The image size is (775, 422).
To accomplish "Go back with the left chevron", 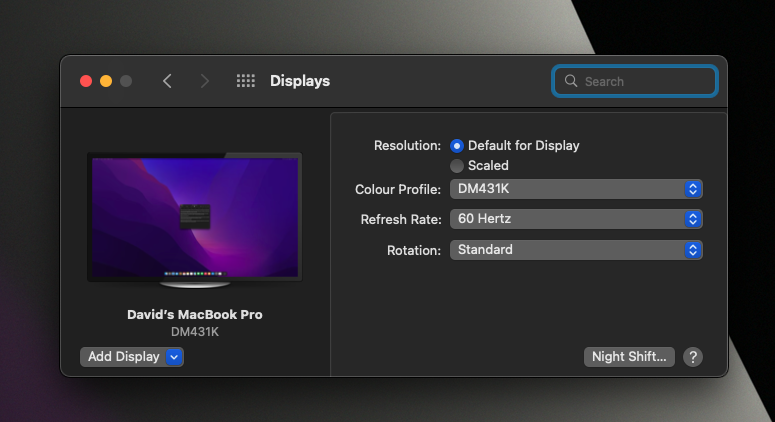I will point(167,81).
